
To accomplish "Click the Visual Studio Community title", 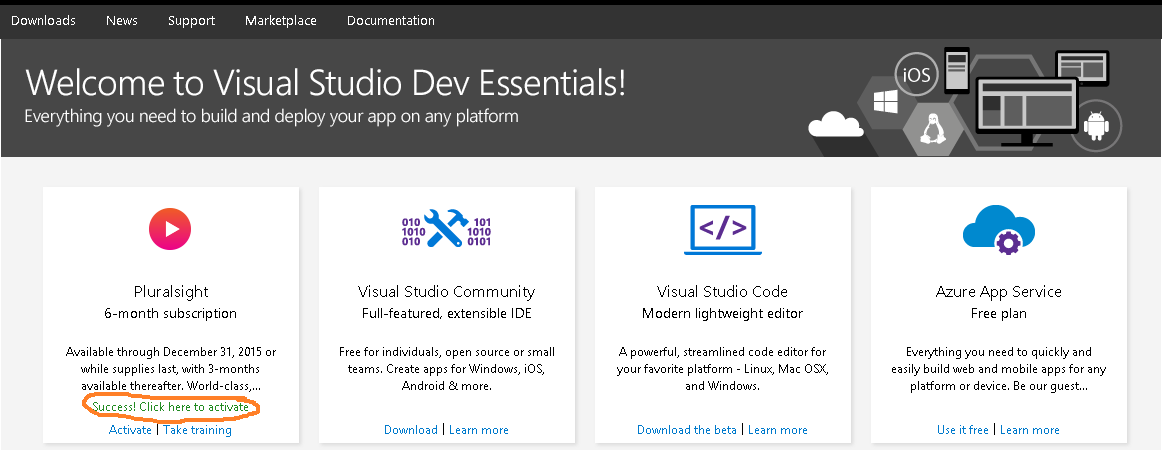I will (x=446, y=292).
